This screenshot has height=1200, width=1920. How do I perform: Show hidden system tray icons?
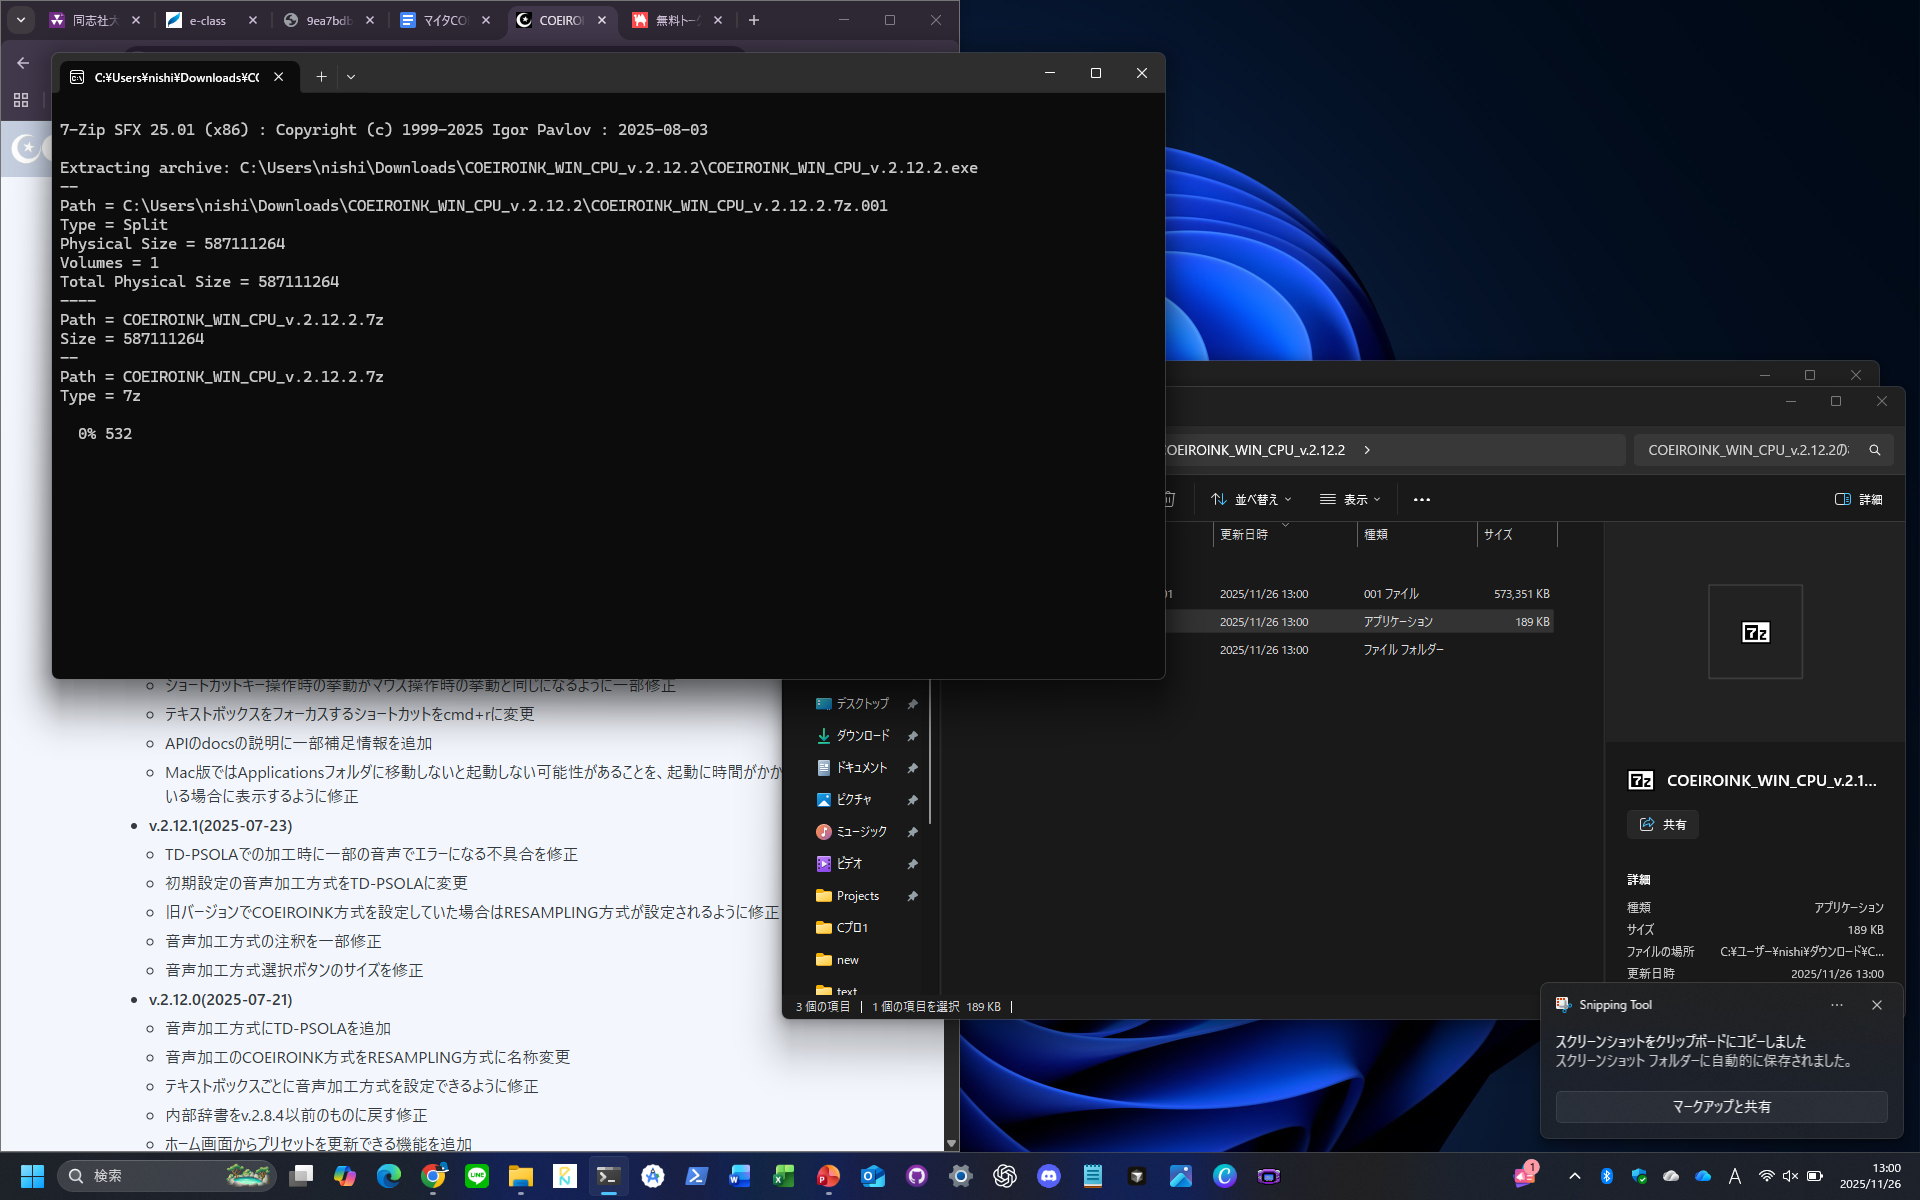tap(1575, 1176)
